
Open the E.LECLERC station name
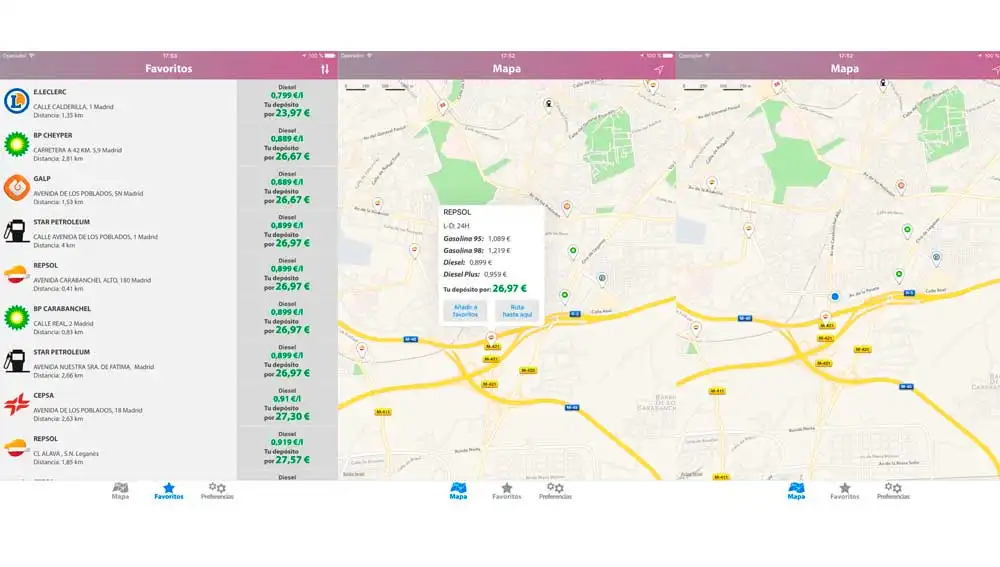[x=50, y=92]
